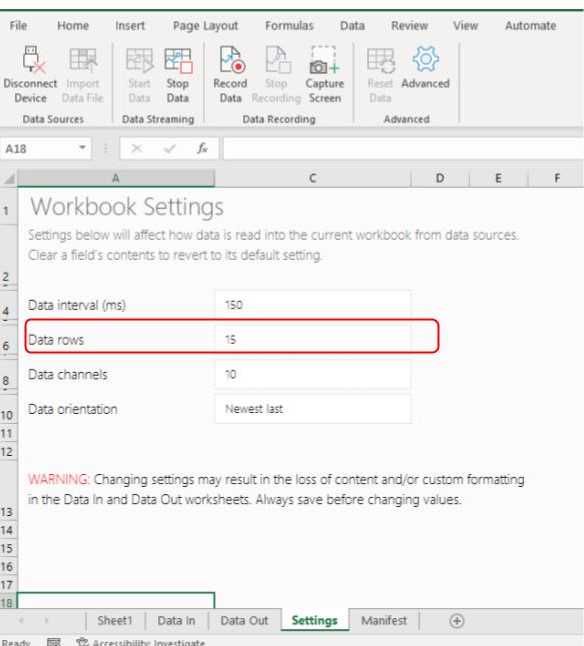Open the Formulas ribbon tab
584x646 pixels.
point(289,26)
